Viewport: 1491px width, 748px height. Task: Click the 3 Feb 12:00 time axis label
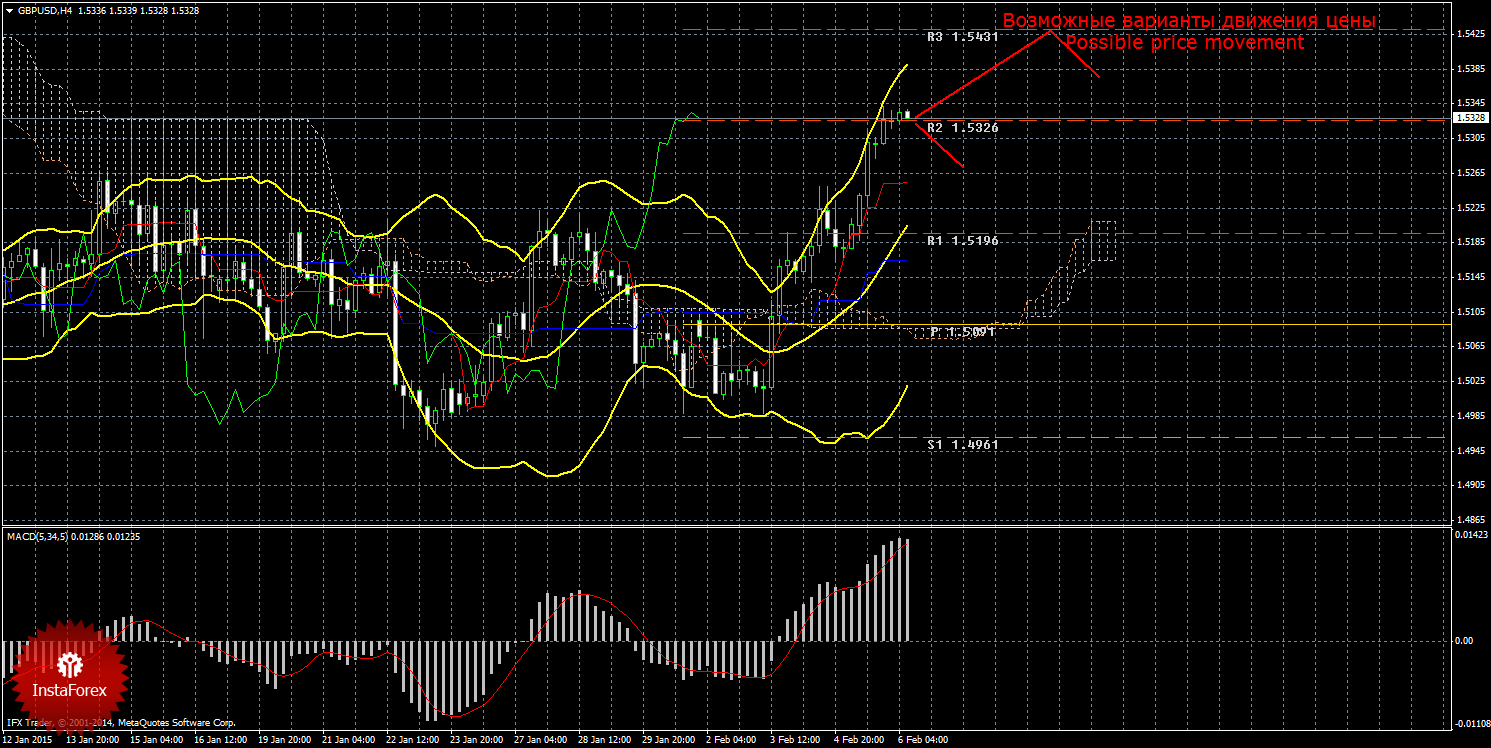(795, 741)
